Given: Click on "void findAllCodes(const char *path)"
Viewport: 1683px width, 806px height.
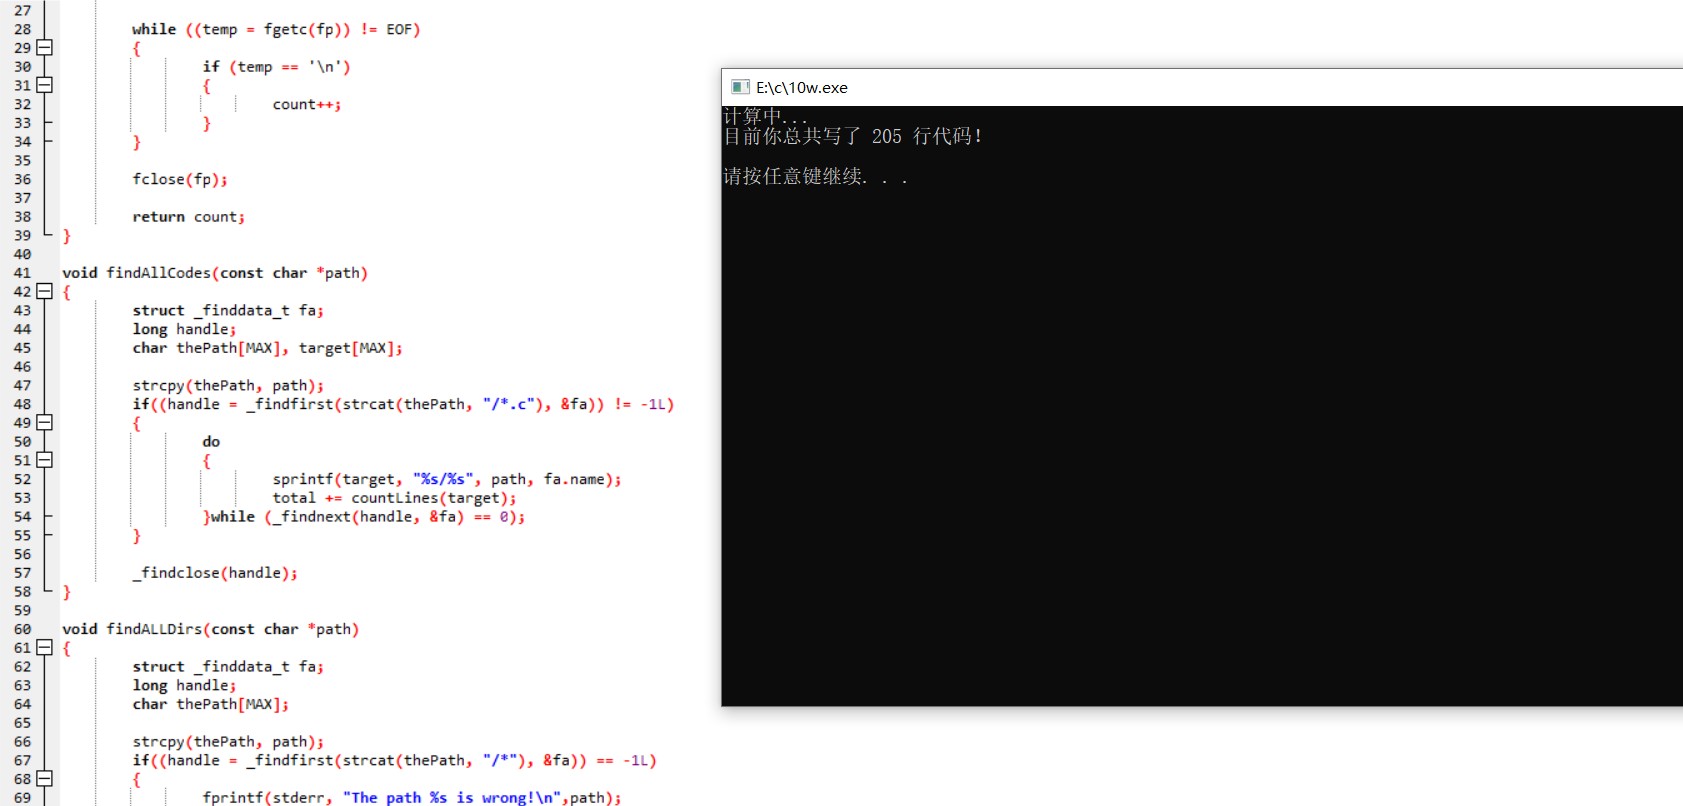Looking at the screenshot, I should [x=215, y=273].
